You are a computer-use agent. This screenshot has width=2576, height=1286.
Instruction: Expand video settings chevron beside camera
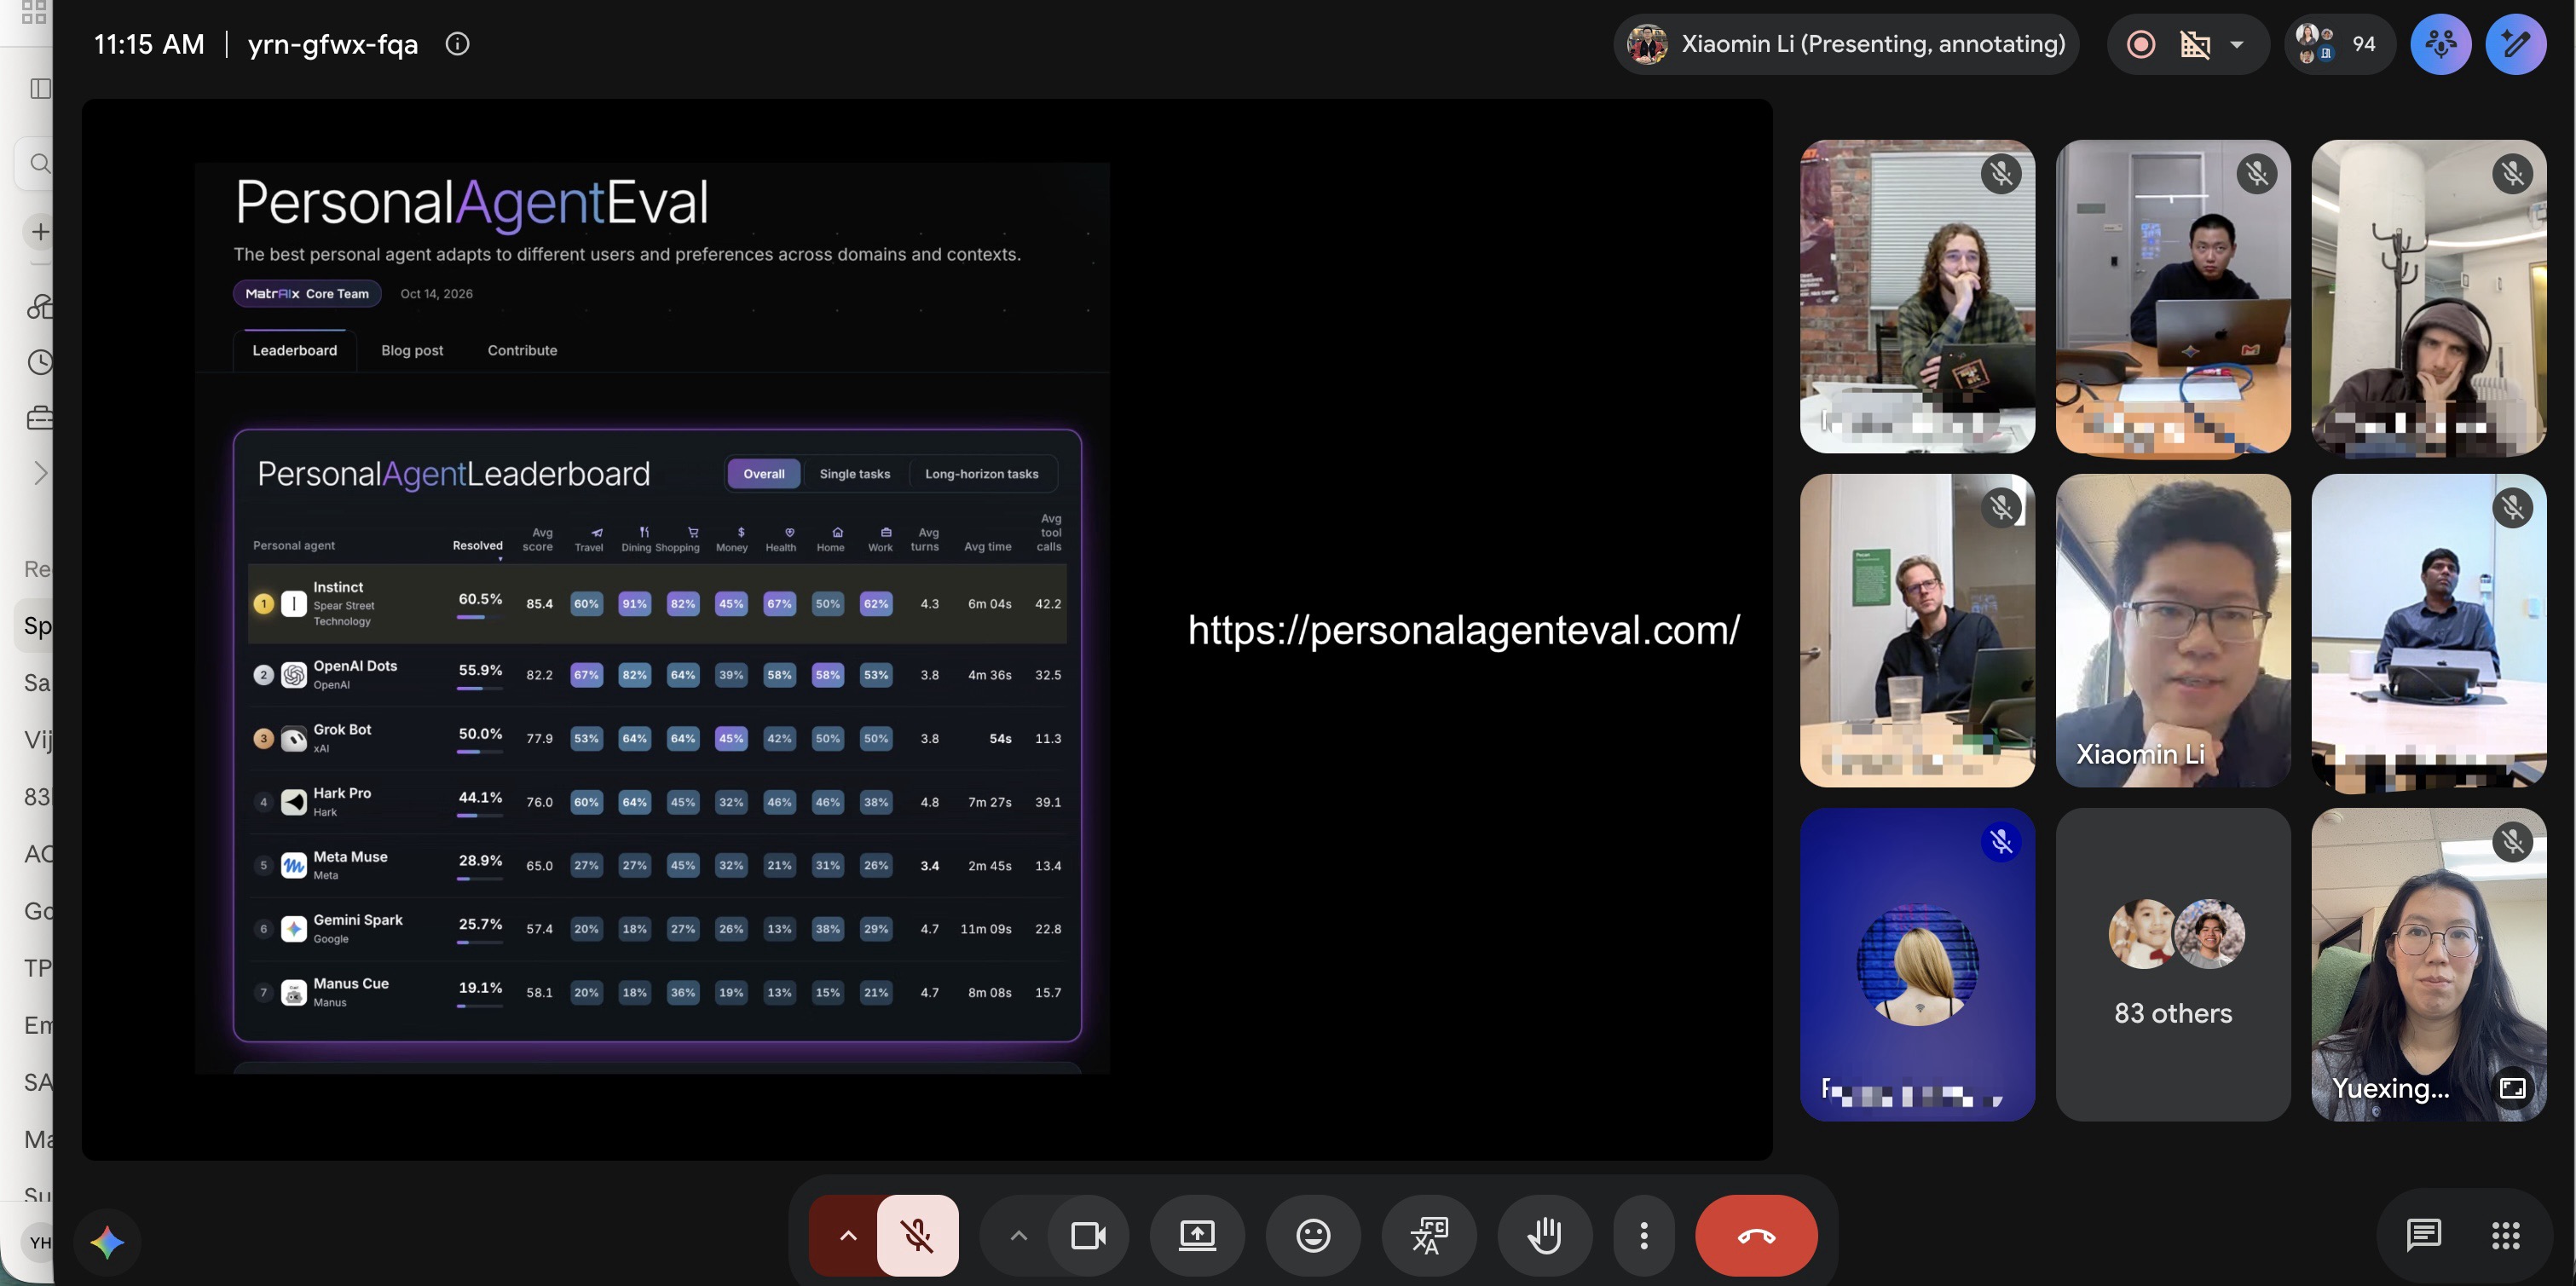point(1018,1236)
